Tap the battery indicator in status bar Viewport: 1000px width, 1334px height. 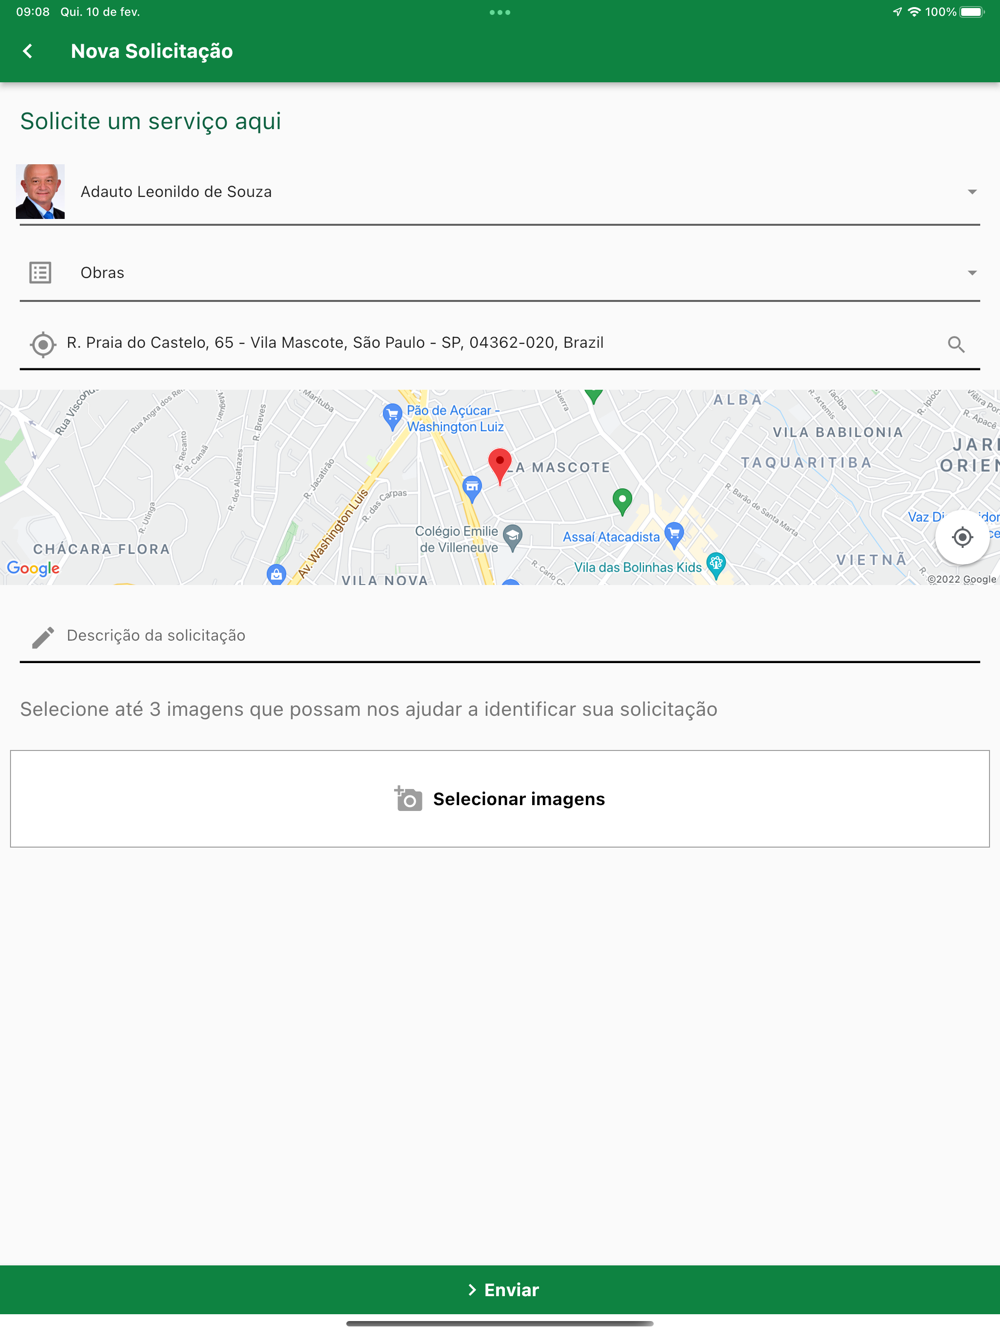pyautogui.click(x=972, y=12)
